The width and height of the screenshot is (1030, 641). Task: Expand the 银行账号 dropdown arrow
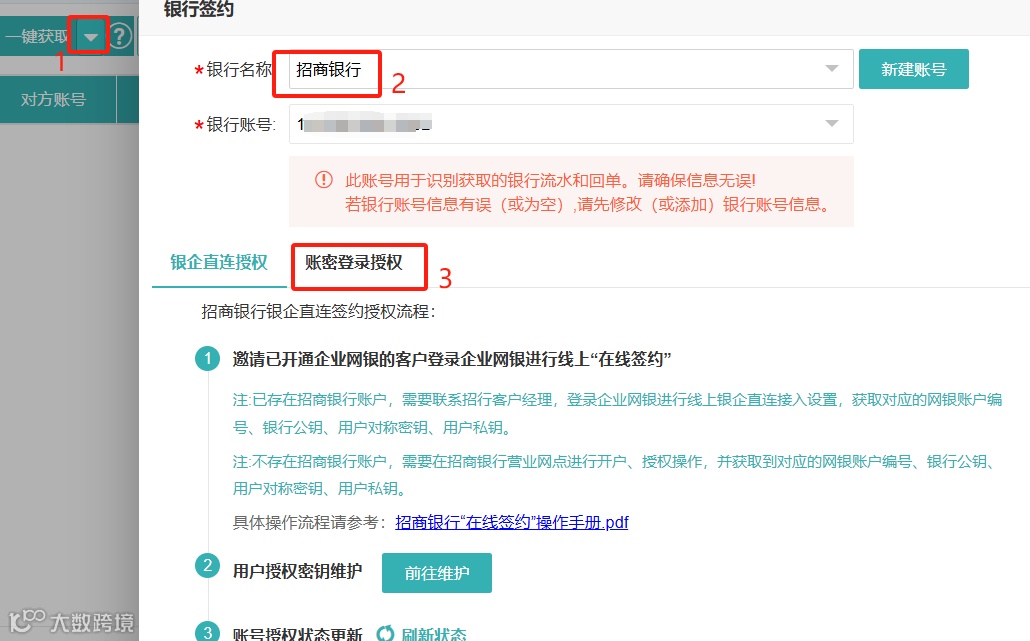[x=832, y=123]
